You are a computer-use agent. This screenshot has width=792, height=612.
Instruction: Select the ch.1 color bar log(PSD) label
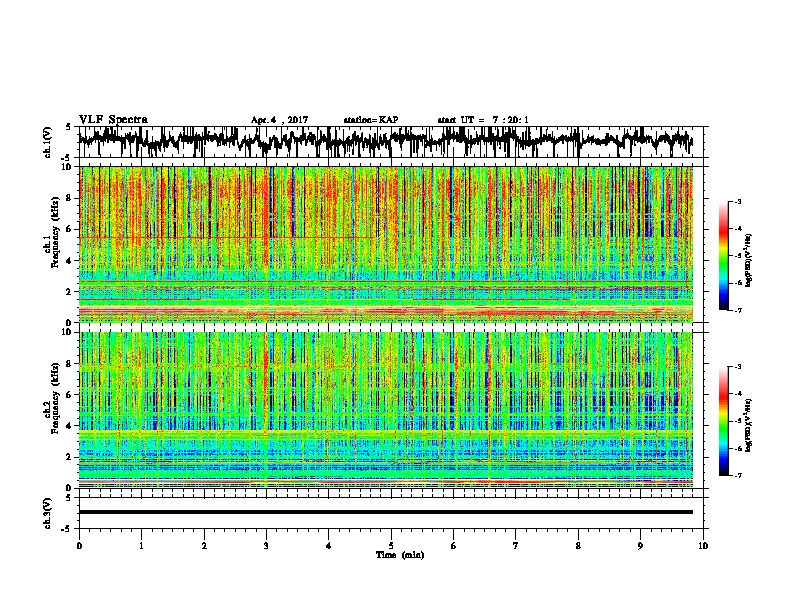point(749,260)
